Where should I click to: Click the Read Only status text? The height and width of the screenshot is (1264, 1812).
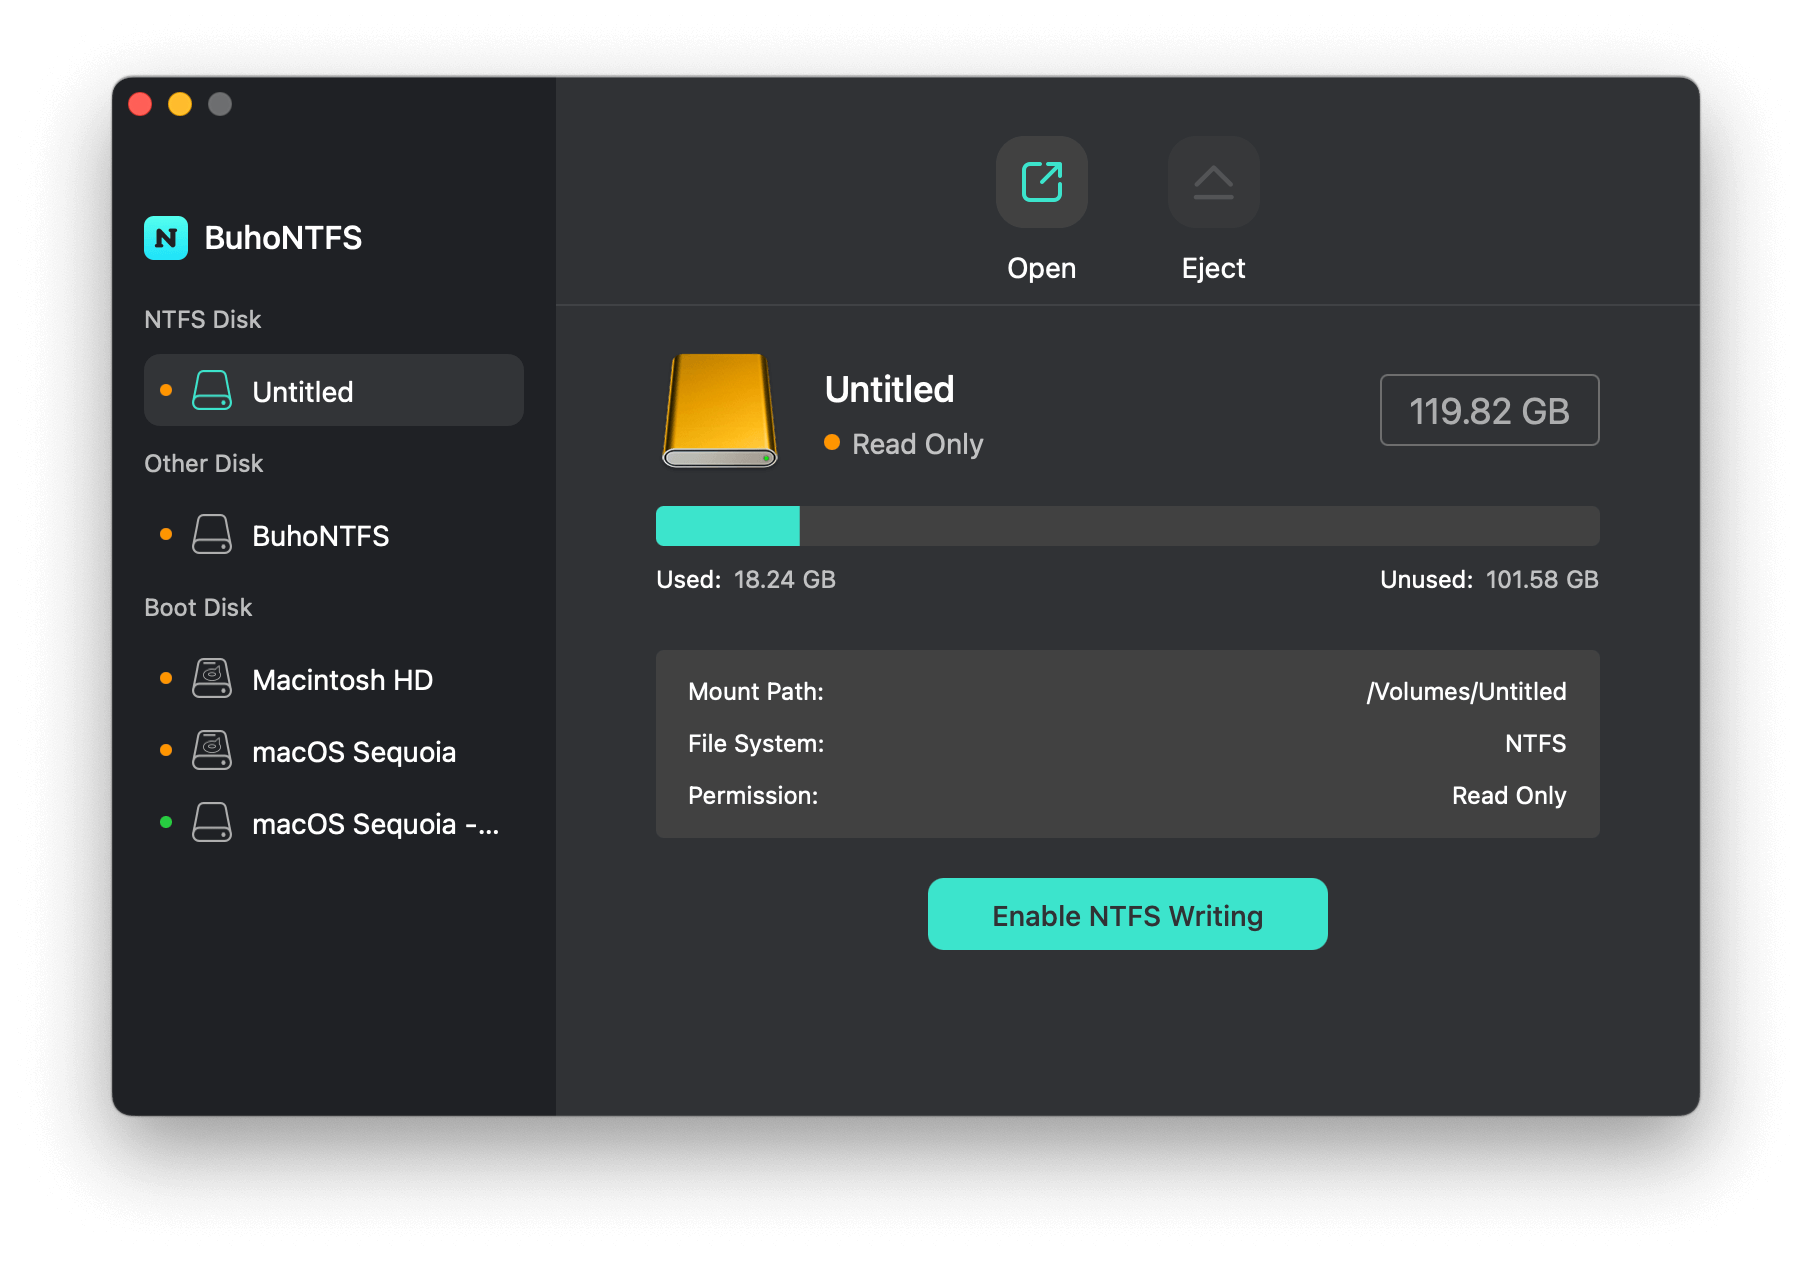click(917, 444)
